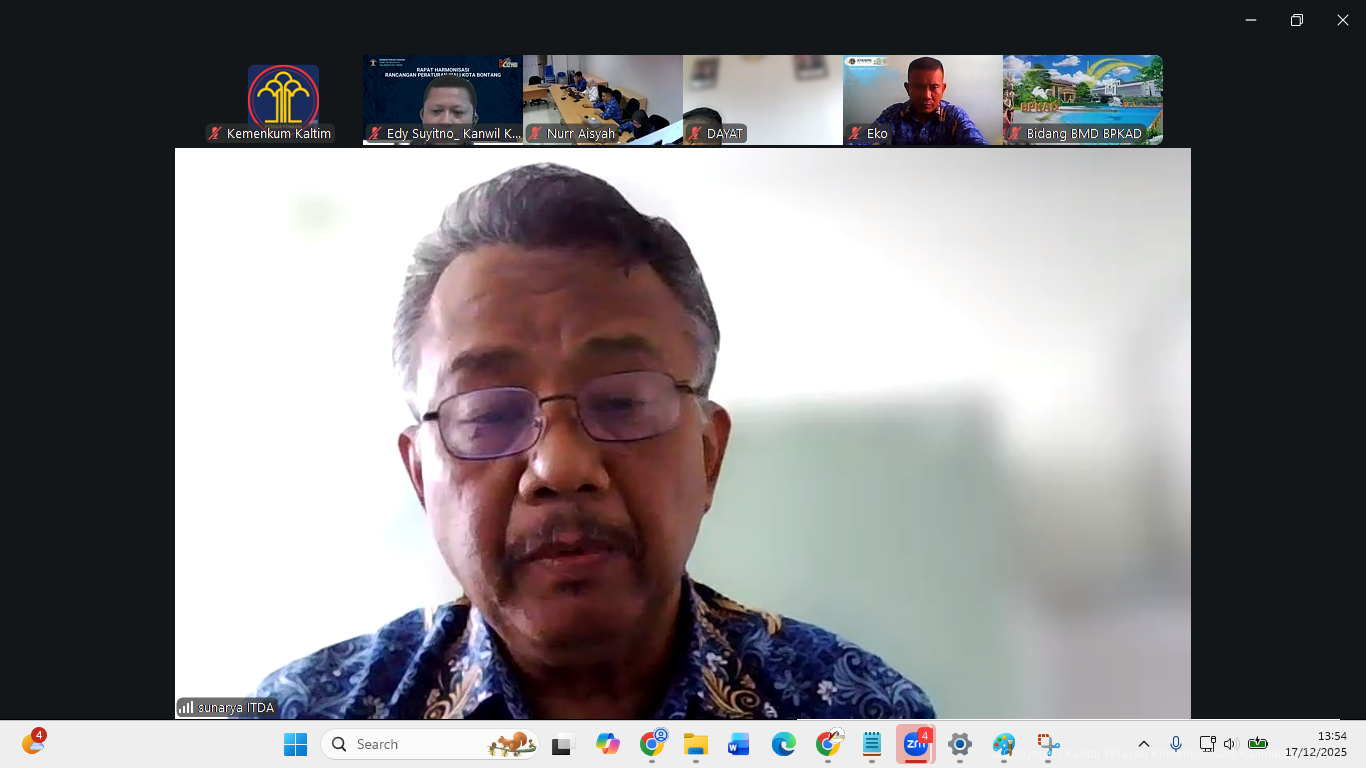Open Snipping Tool in taskbar
This screenshot has width=1366, height=768.
click(x=1048, y=744)
